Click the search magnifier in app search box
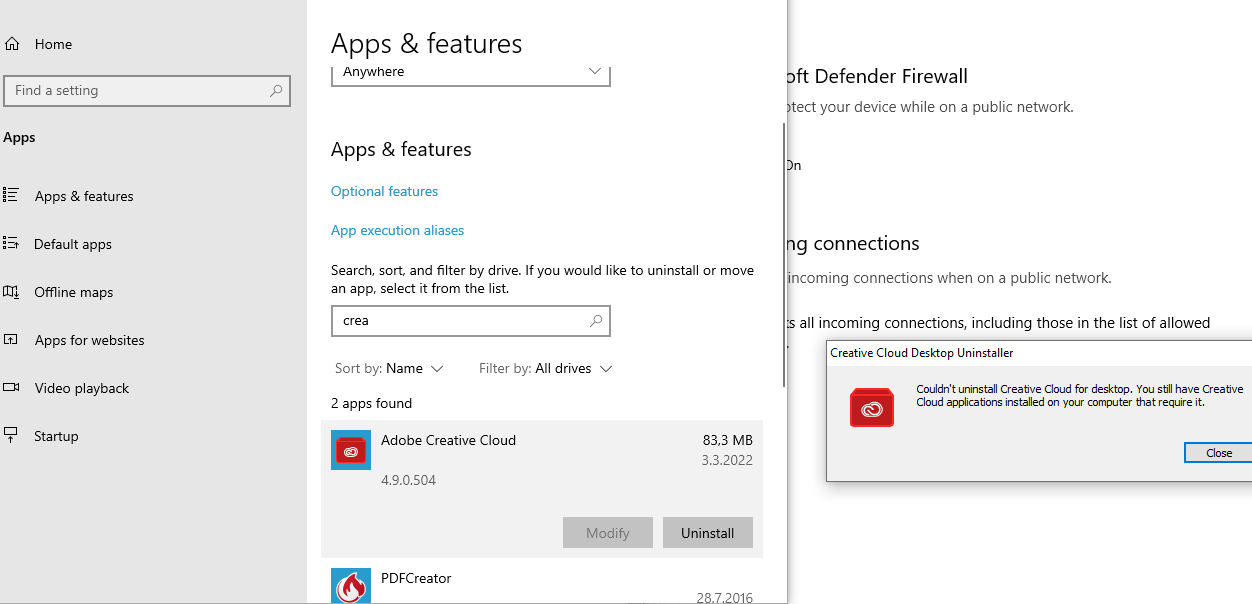Screen dimensions: 1252x604 click(x=596, y=321)
